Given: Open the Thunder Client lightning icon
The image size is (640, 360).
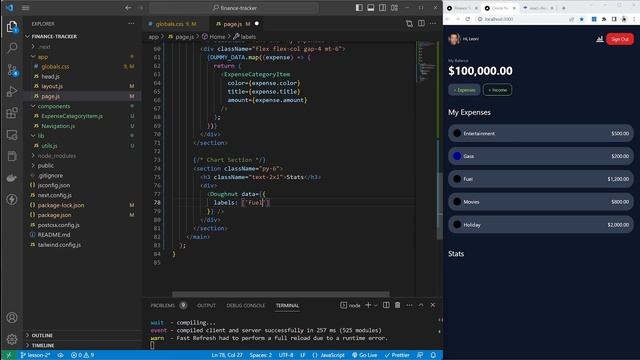Looking at the screenshot, I should pyautogui.click(x=12, y=200).
